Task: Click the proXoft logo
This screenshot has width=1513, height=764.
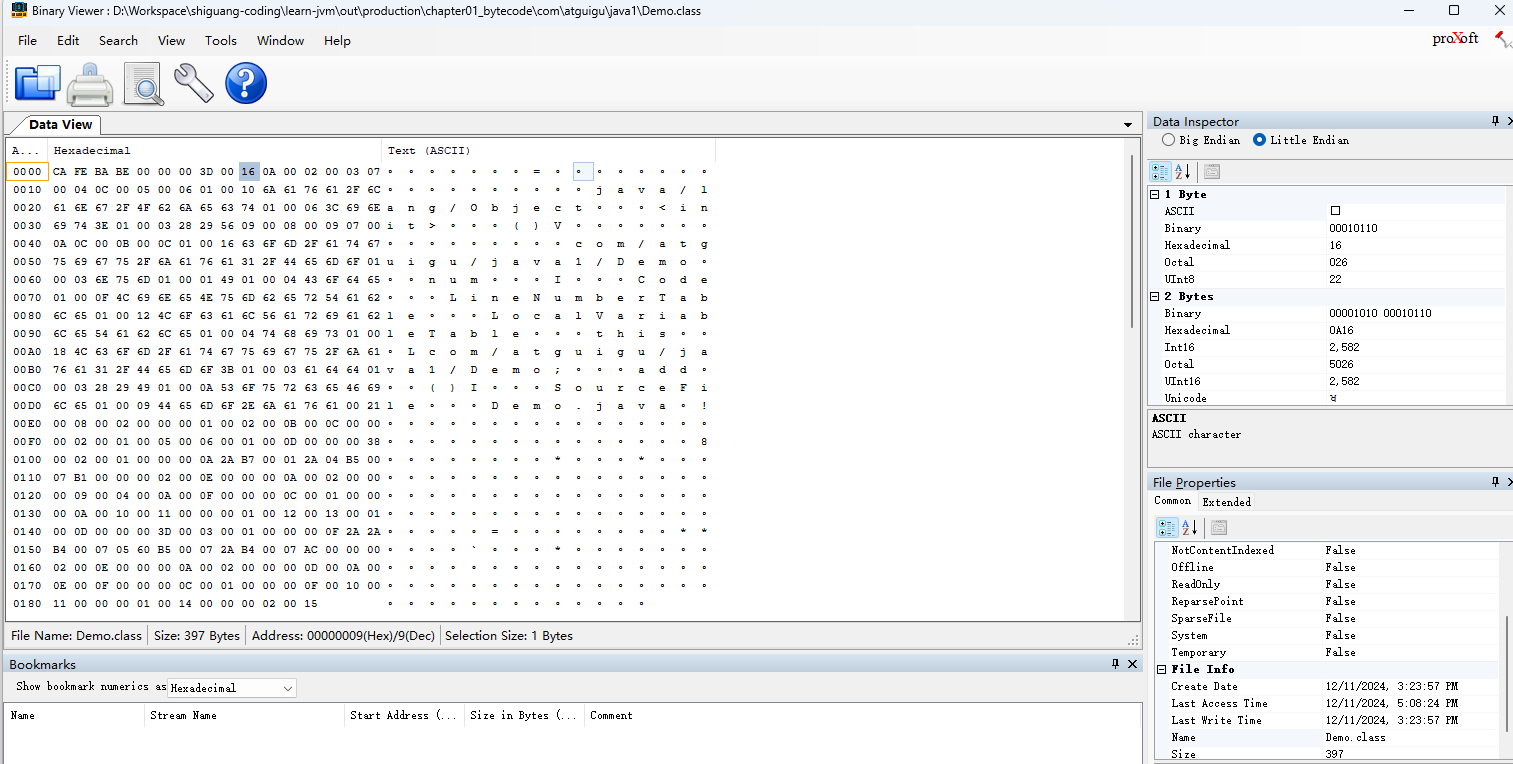Action: pos(1455,38)
